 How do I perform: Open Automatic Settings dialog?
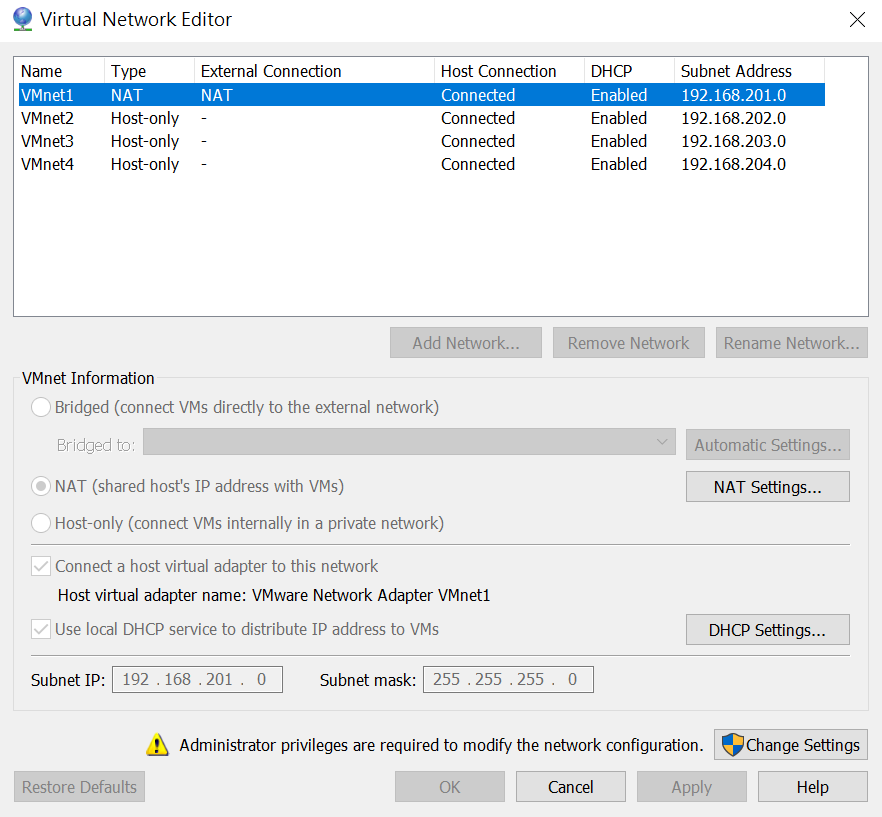point(767,445)
